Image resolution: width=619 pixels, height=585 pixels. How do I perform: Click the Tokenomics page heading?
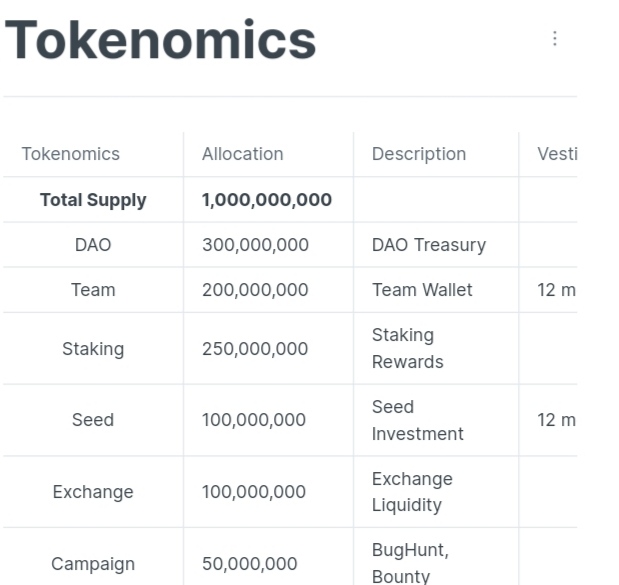tap(161, 41)
